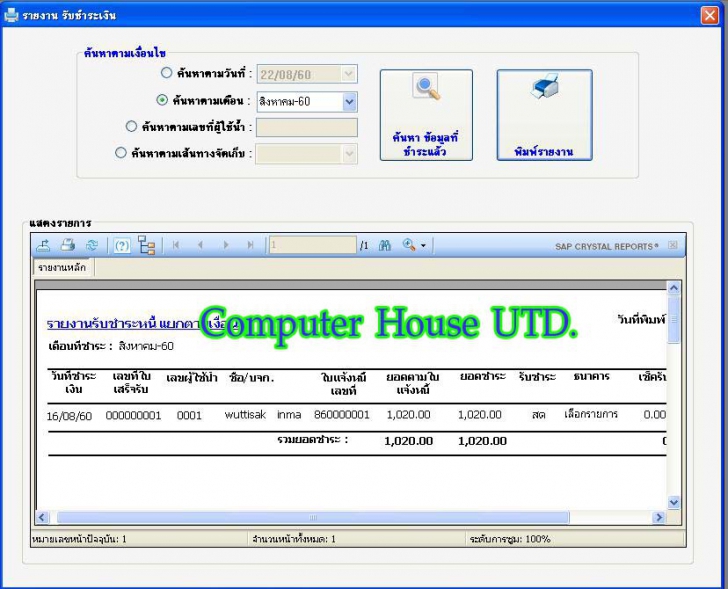Select ค้นหาตามเลขที่ผู้ใช้น้ำ radio option
This screenshot has width=728, height=589.
click(131, 126)
